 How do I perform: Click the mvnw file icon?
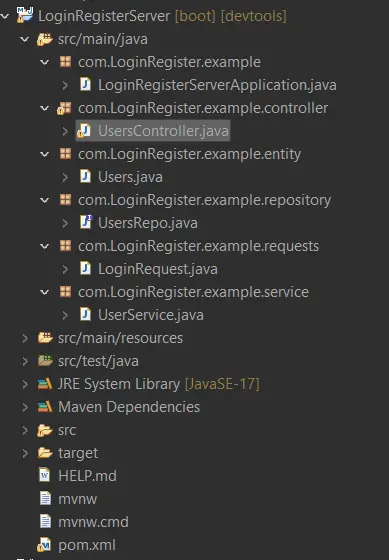[x=45, y=499]
